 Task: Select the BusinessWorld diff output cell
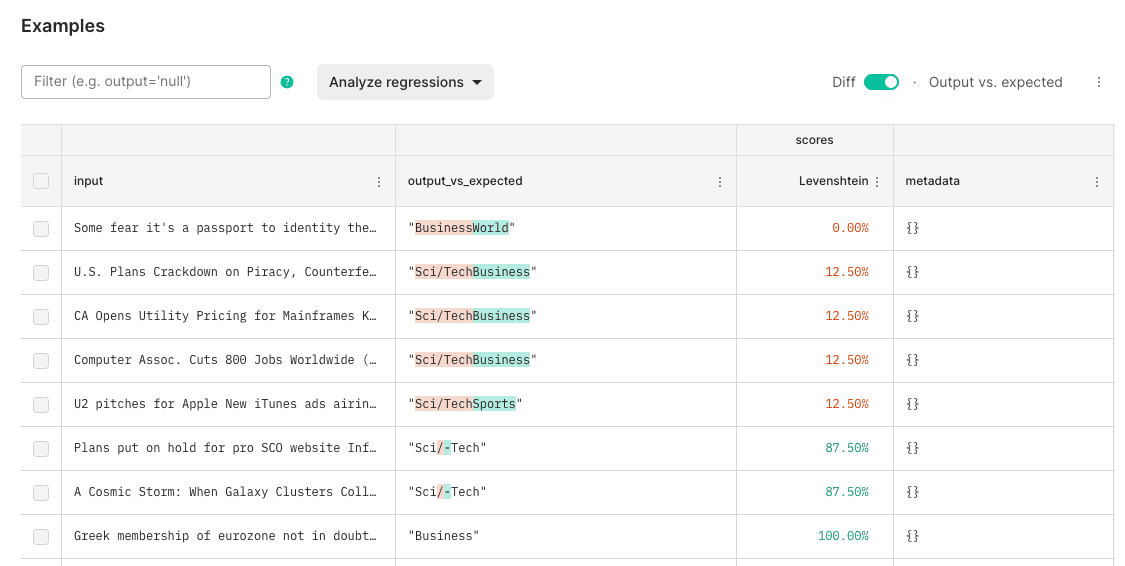[461, 228]
